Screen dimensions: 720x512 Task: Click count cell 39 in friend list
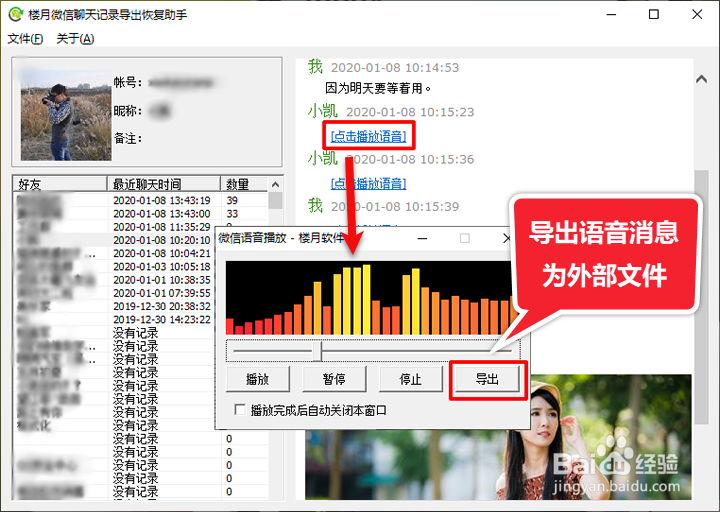(232, 200)
